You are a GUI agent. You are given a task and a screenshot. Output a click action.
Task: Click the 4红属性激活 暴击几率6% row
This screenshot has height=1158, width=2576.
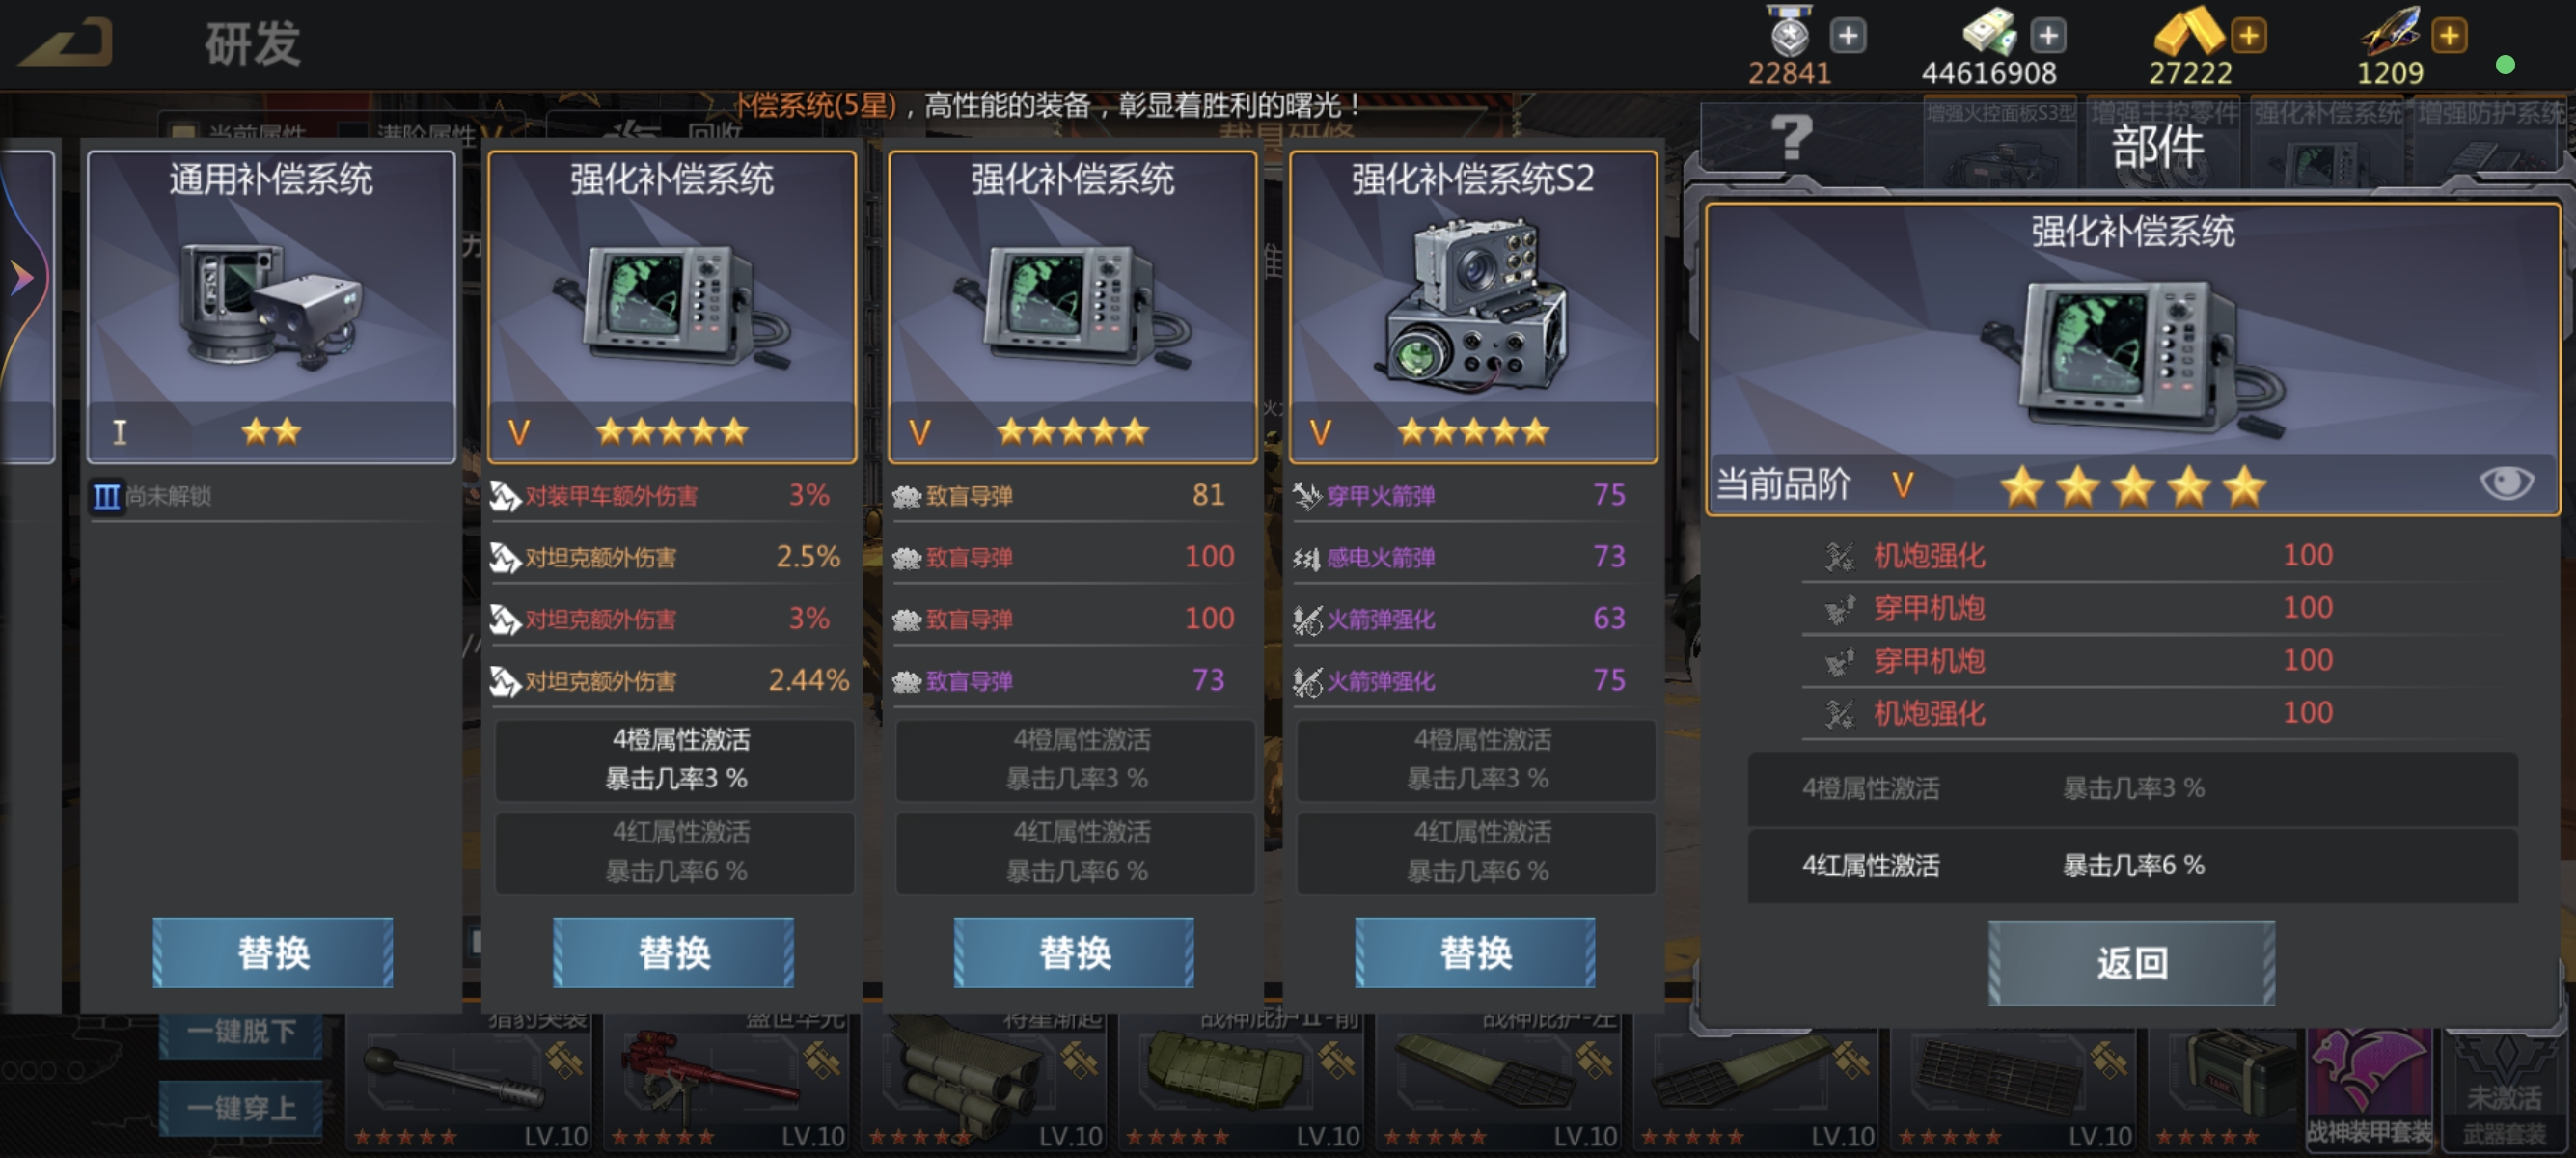click(x=2132, y=865)
